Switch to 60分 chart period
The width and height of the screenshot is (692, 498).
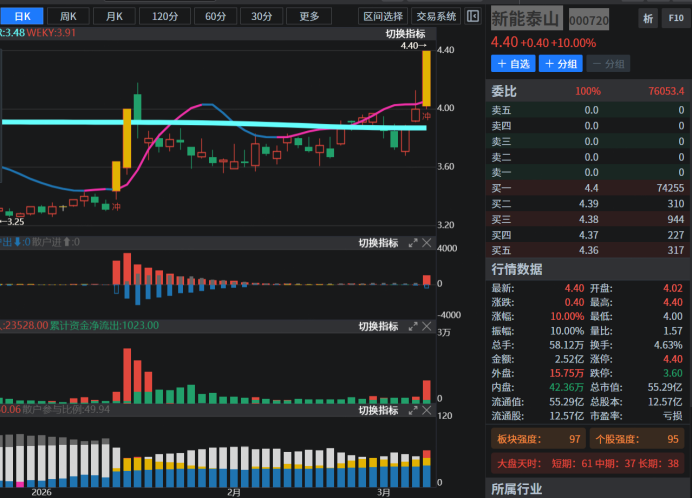click(x=213, y=16)
